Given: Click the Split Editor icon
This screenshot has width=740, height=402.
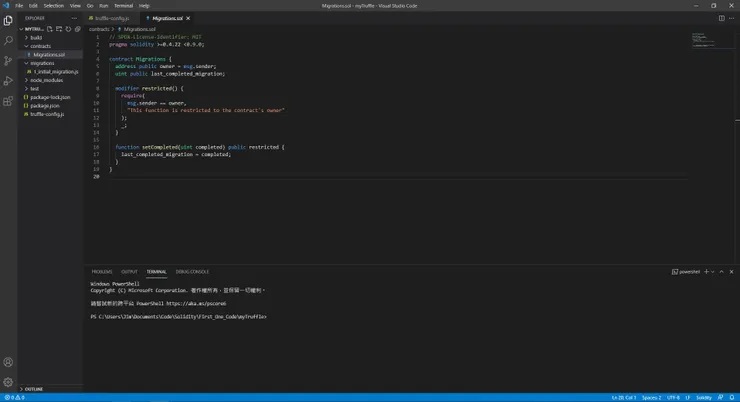Looking at the screenshot, I should [x=722, y=18].
